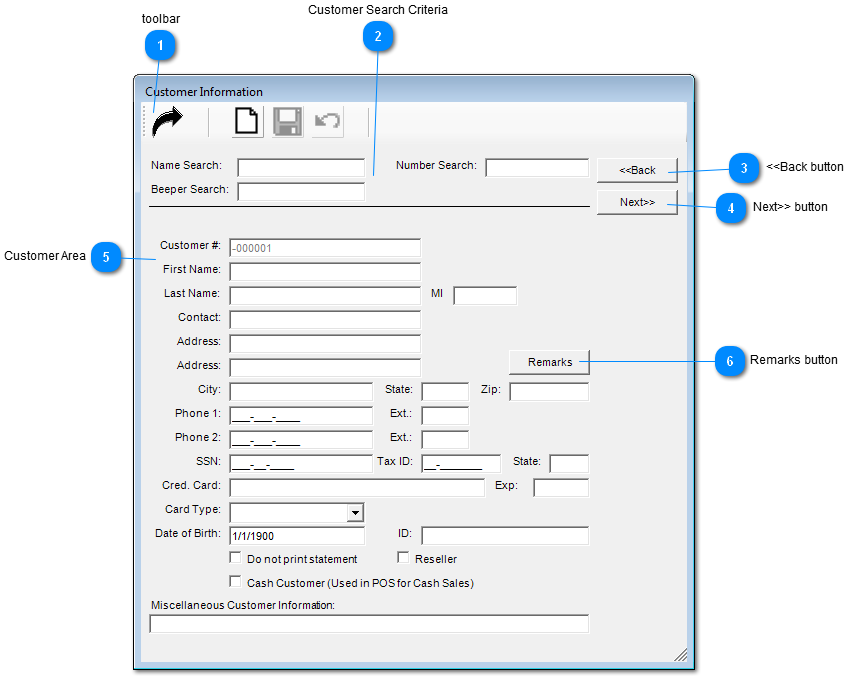Focus the Name Search field
This screenshot has height=683, width=850.
pos(301,167)
